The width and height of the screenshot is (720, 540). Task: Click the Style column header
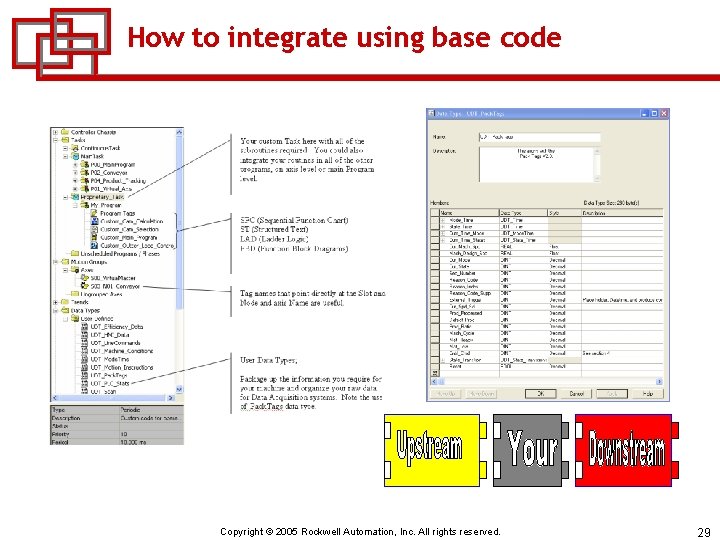[565, 213]
